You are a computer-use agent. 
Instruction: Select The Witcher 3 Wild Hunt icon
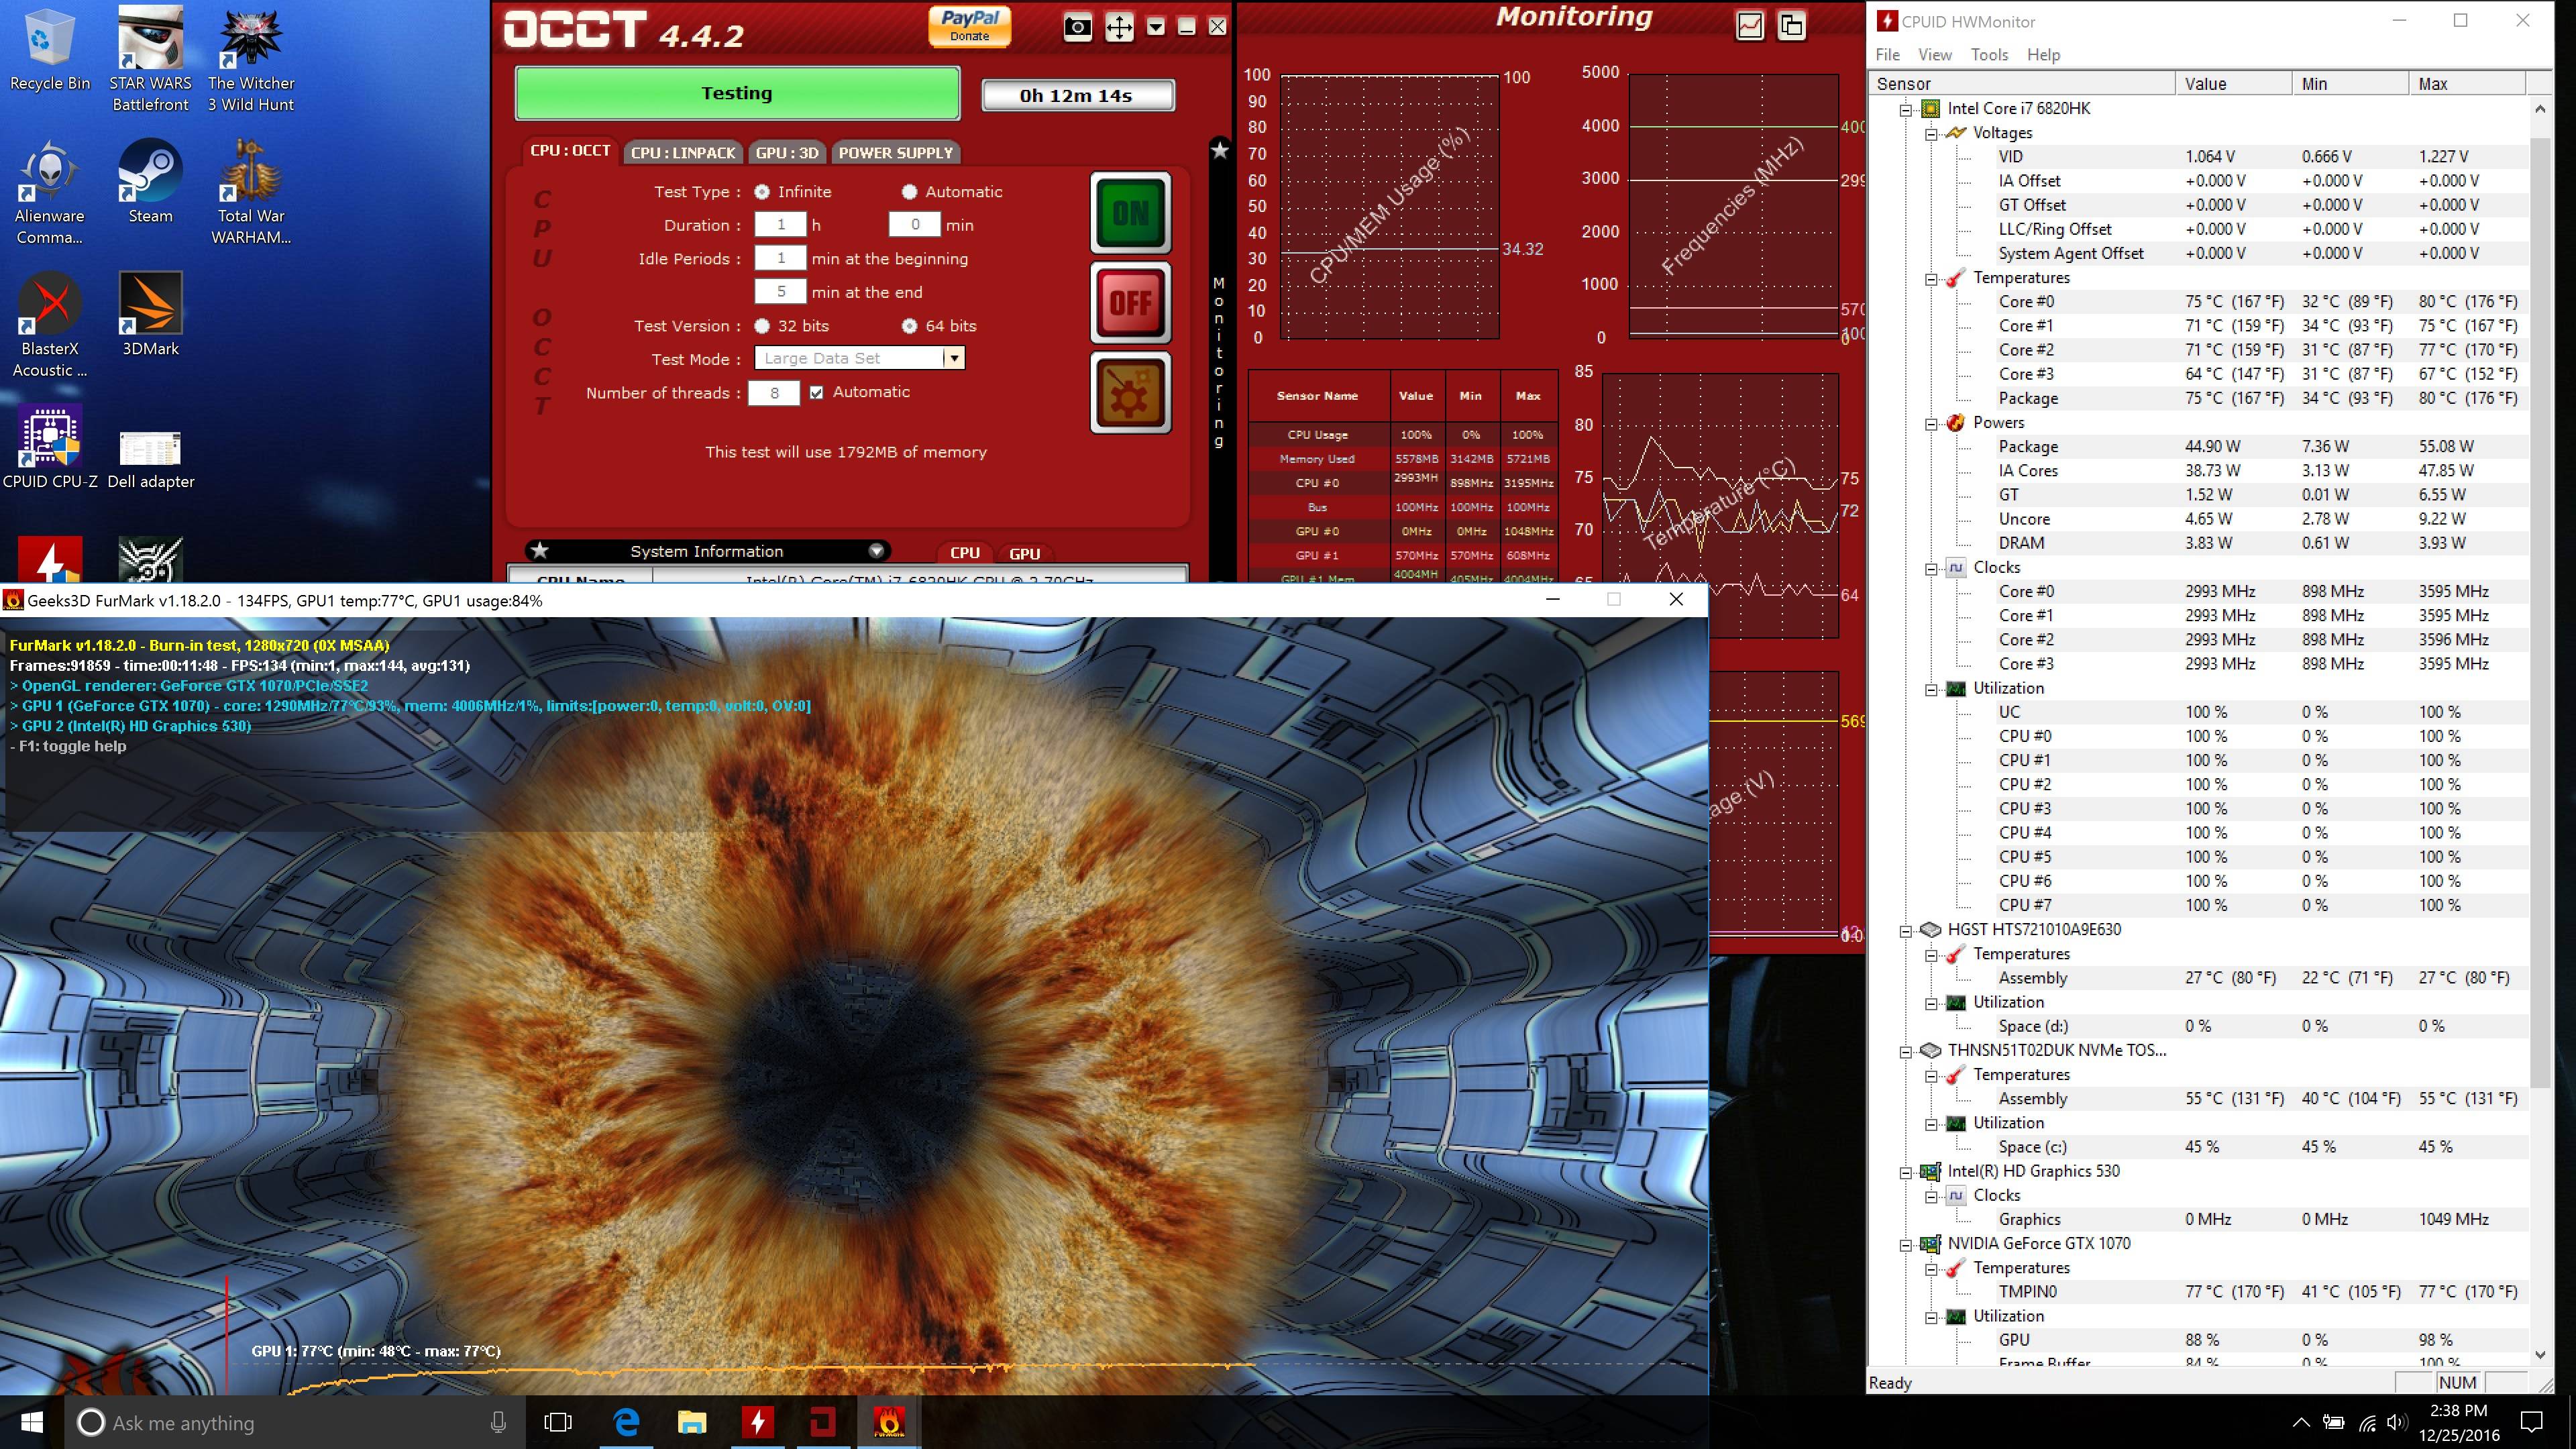251,58
